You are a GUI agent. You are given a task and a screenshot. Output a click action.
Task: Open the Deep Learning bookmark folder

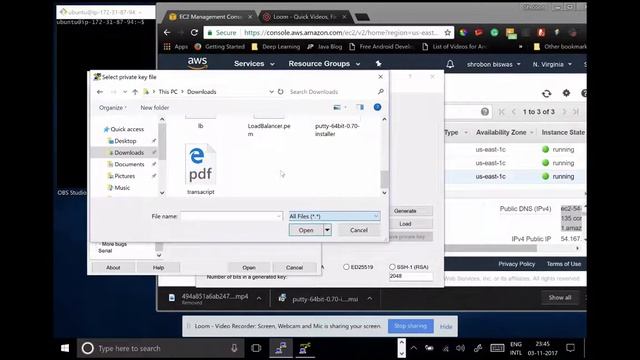pos(276,47)
